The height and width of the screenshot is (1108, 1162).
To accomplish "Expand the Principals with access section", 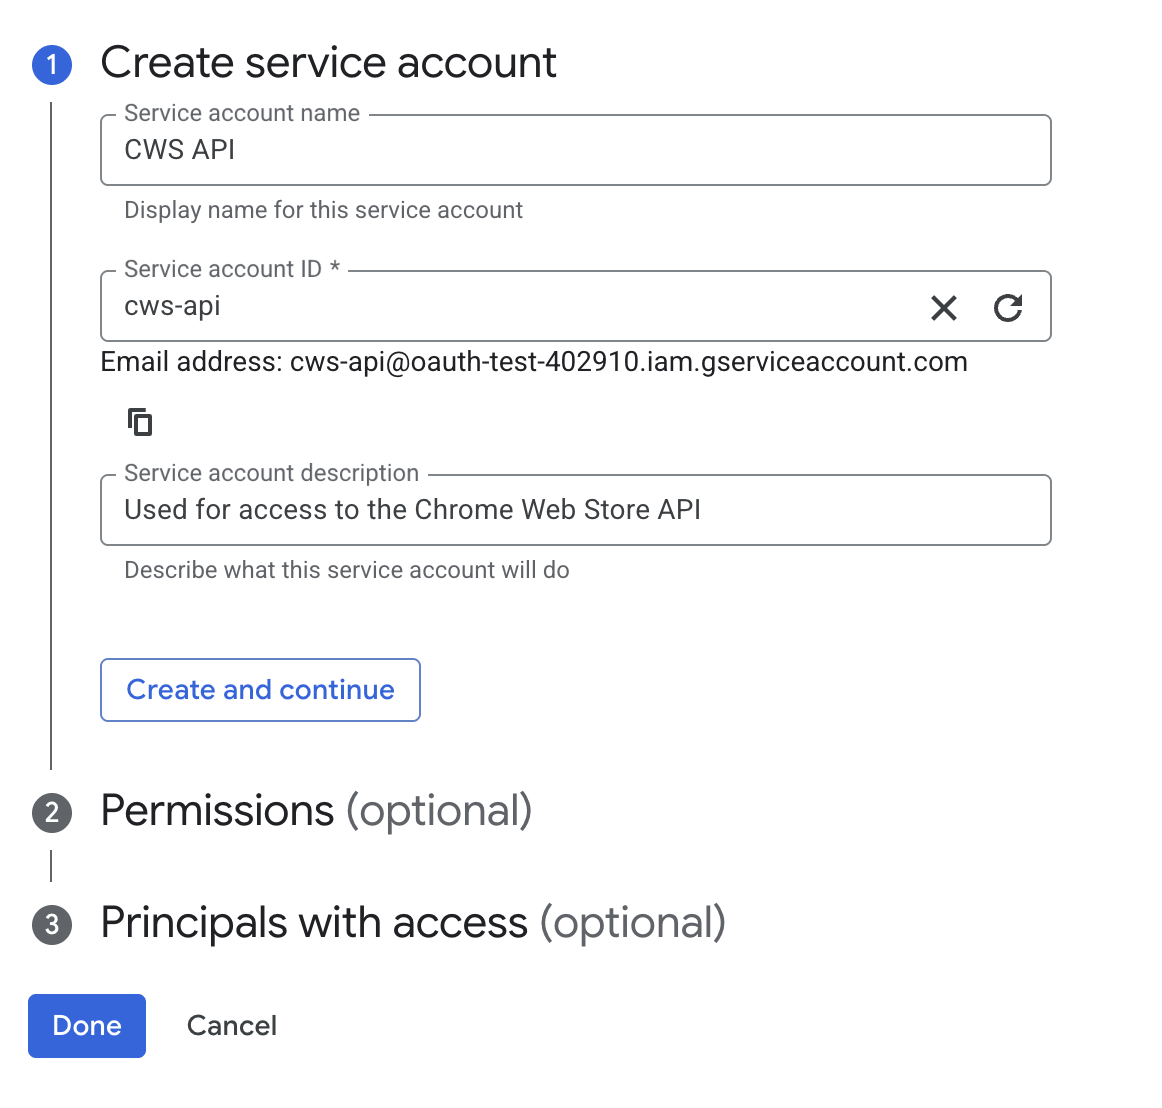I will pos(413,923).
